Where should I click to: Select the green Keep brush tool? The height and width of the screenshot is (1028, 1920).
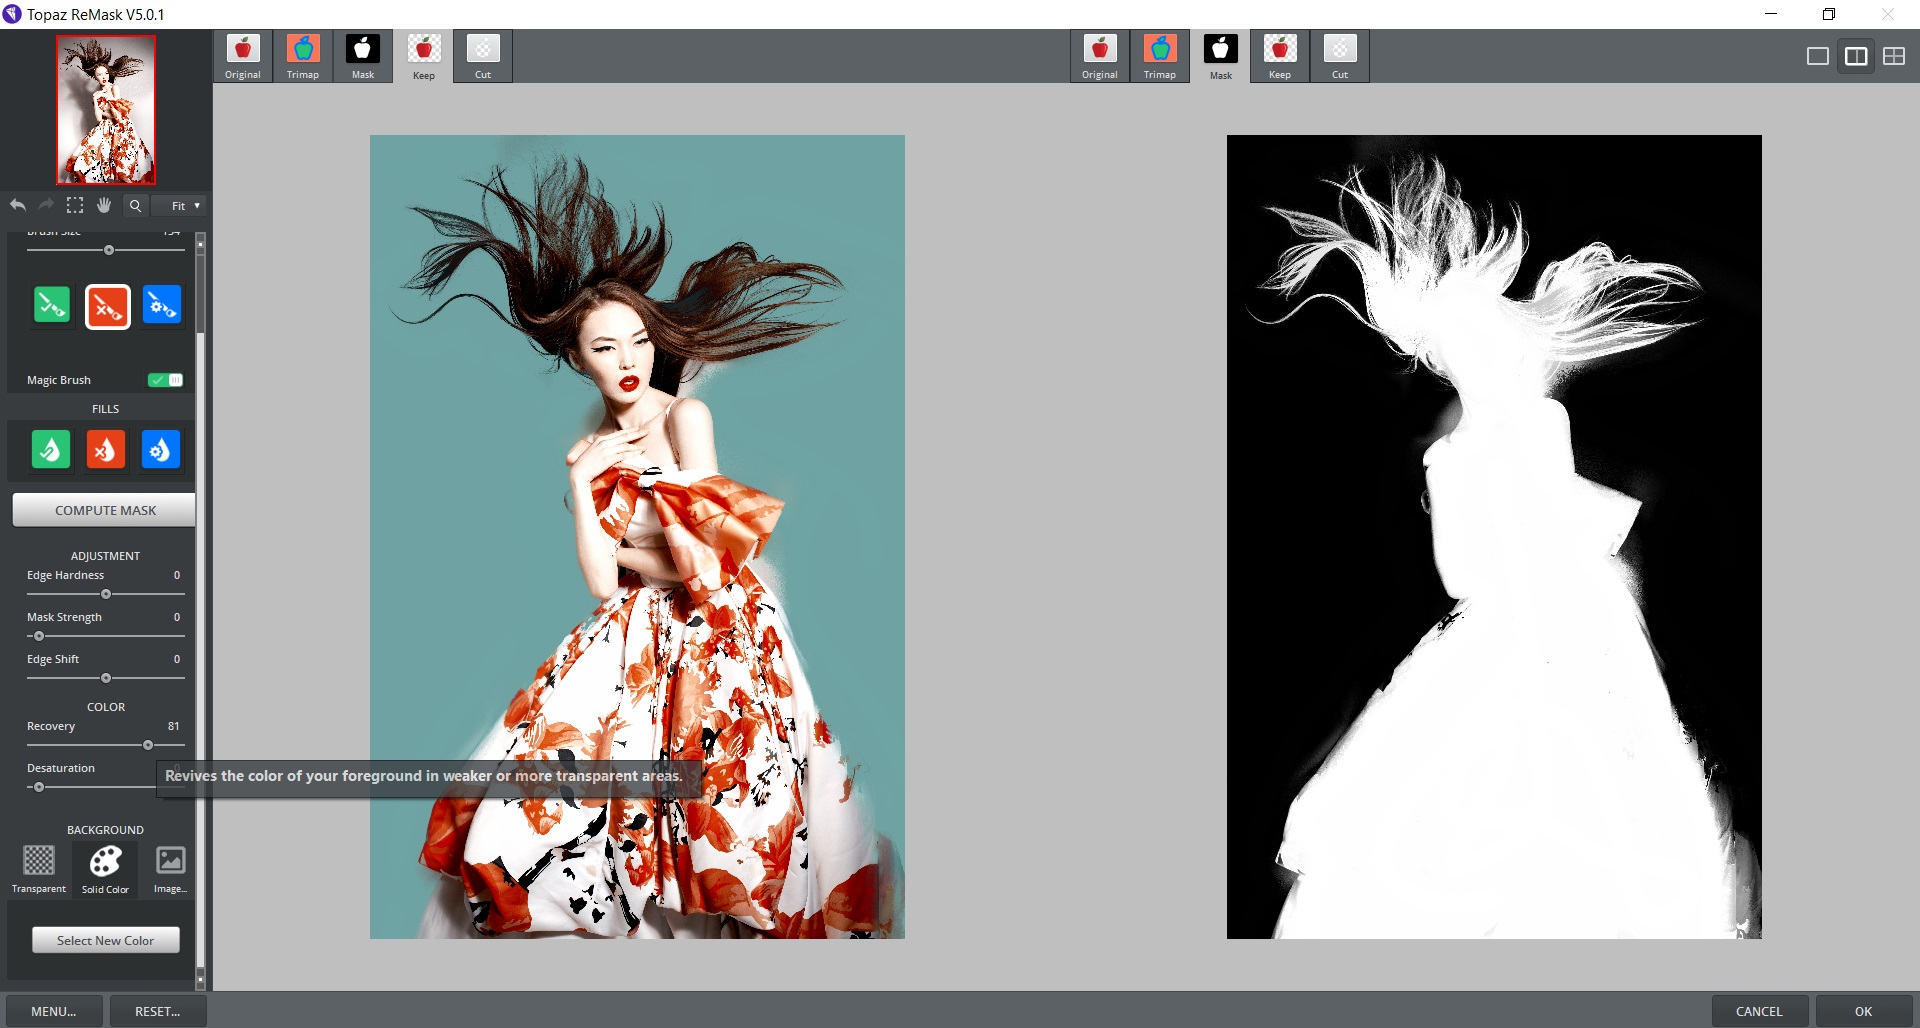[x=51, y=306]
